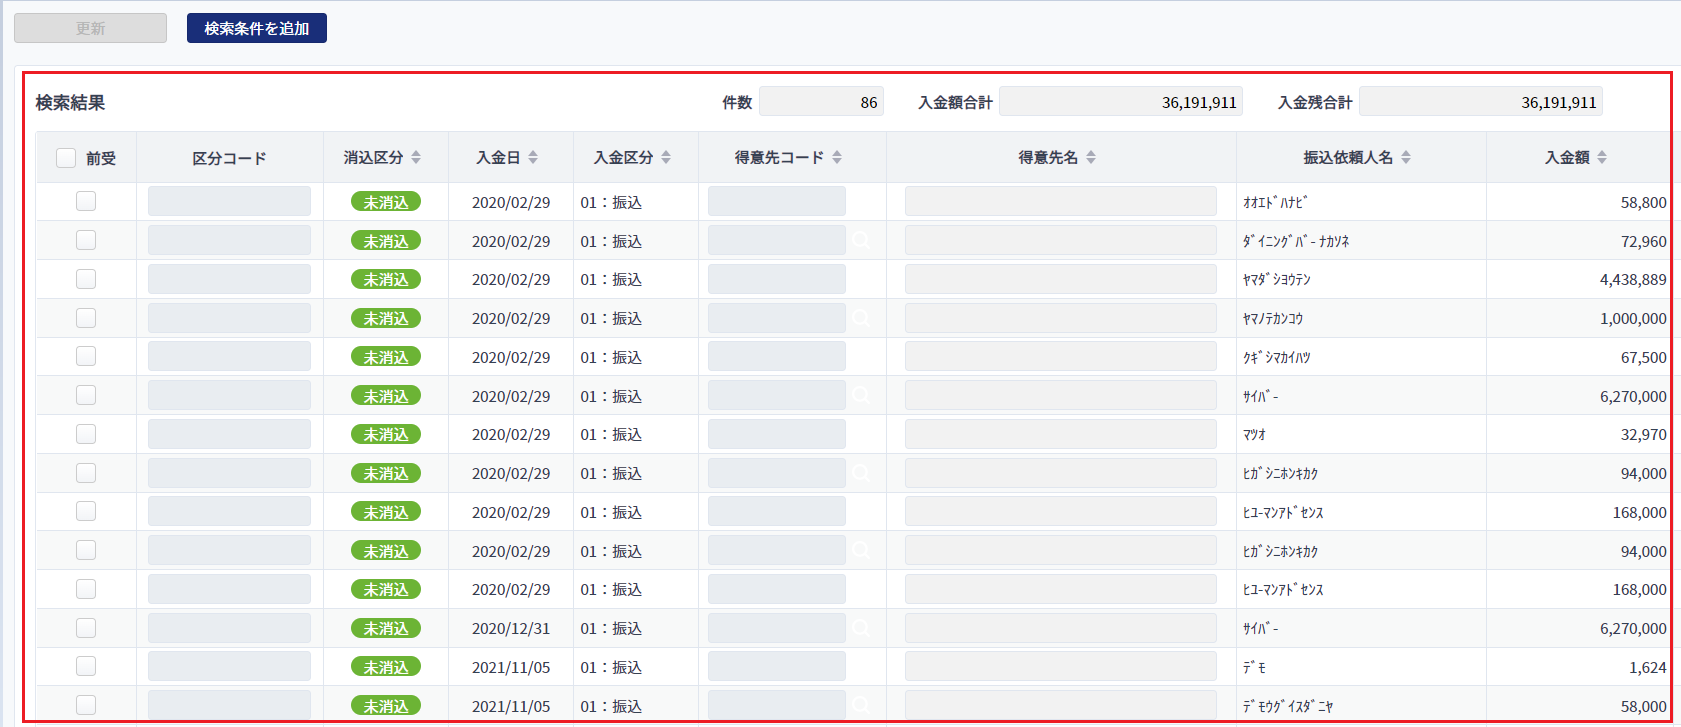Screen dimensions: 1681x727
Task: Sort table by 得意先名 column arrows
Action: click(1091, 157)
